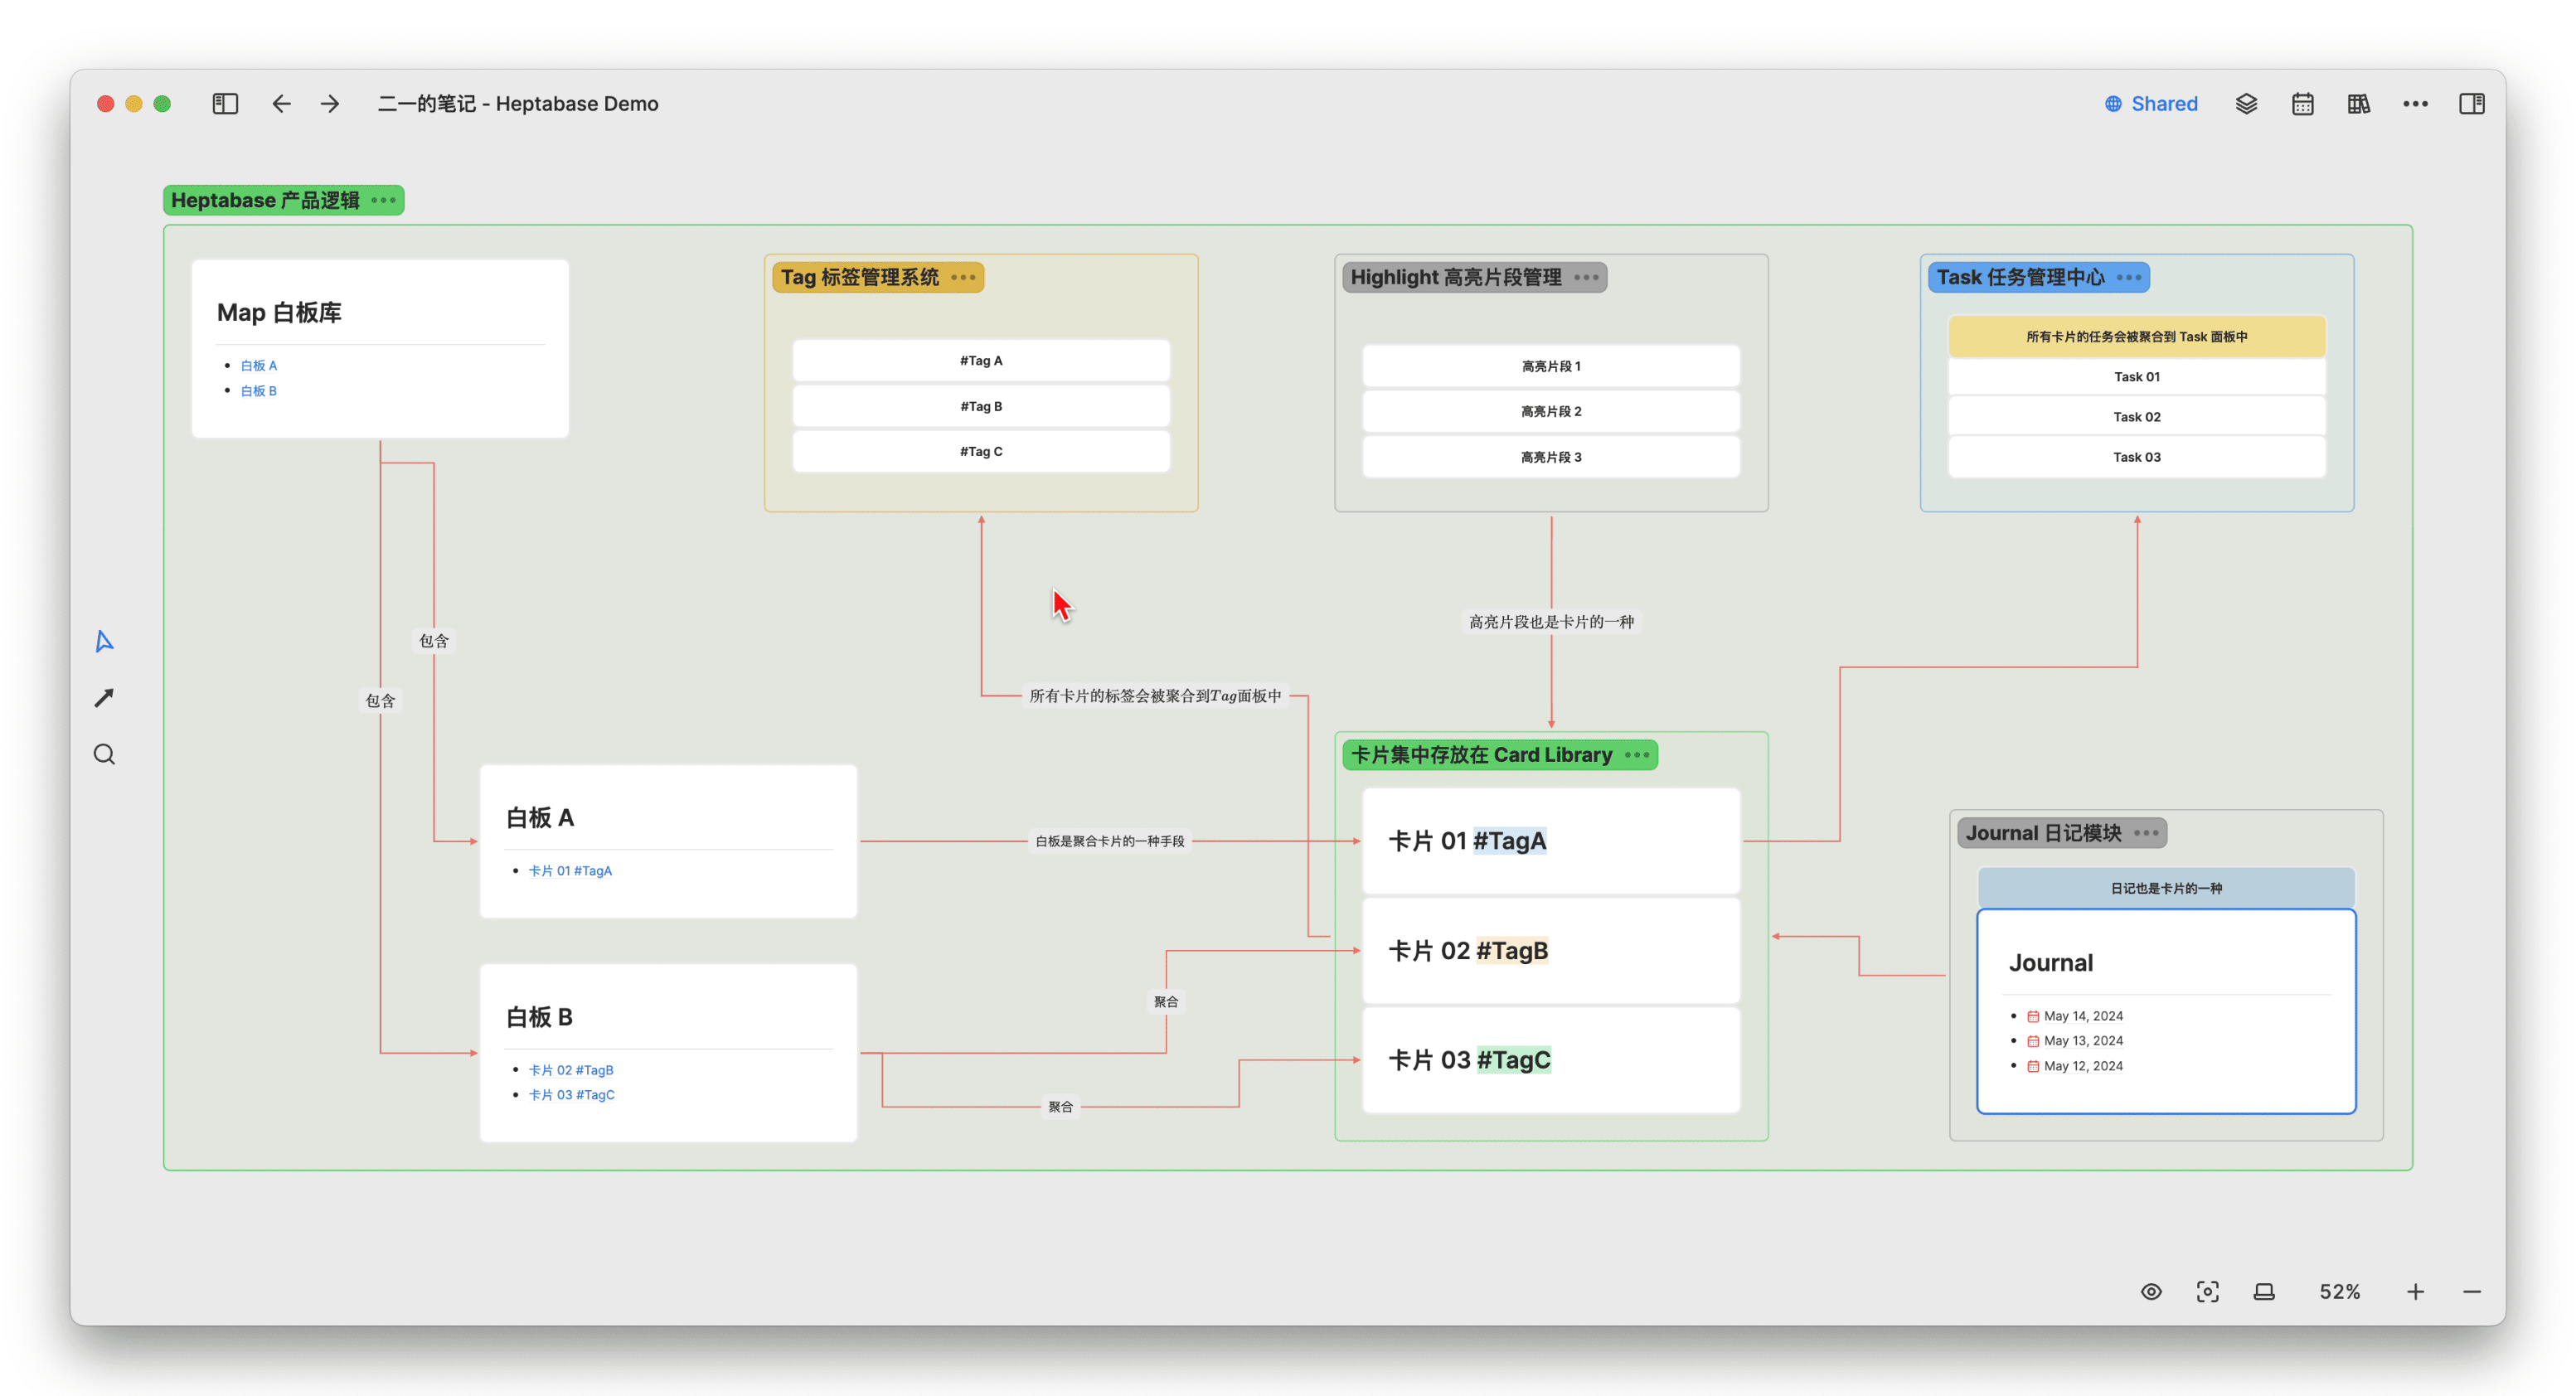Open the May 14, 2024 journal entry
Viewport: 2576px width, 1396px height.
pyautogui.click(x=2083, y=1016)
